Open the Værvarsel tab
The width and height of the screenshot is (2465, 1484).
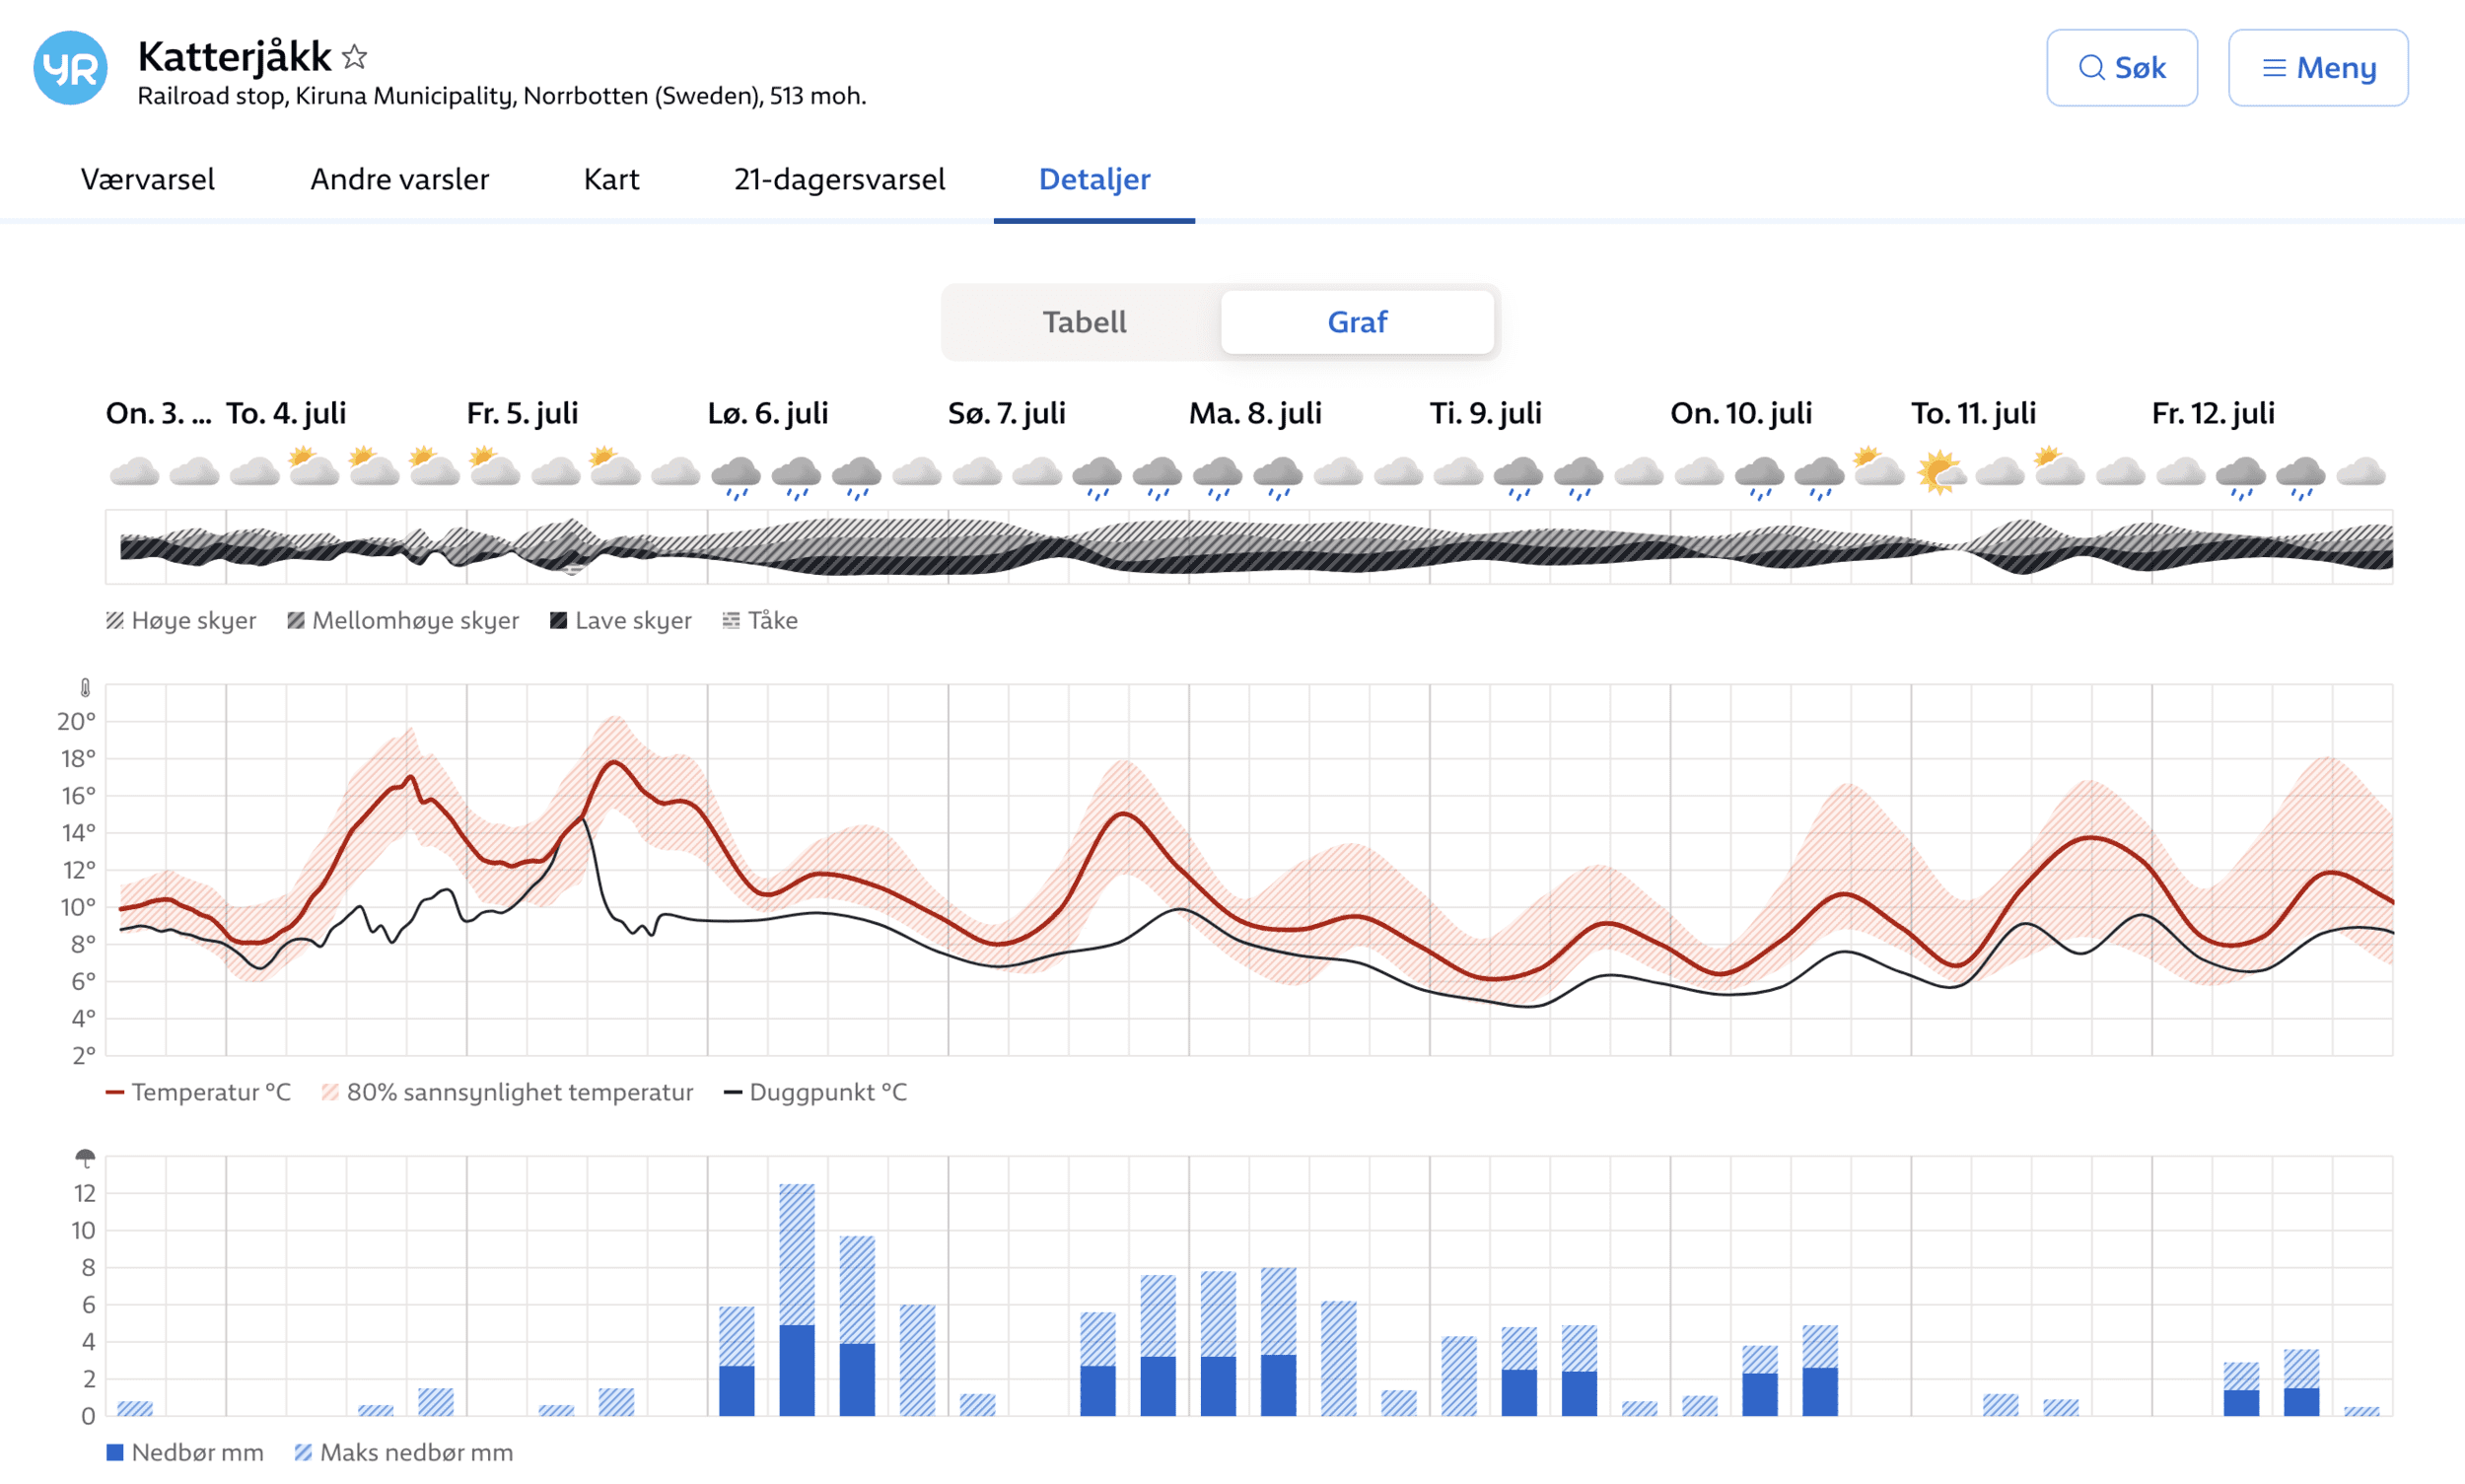[x=147, y=179]
